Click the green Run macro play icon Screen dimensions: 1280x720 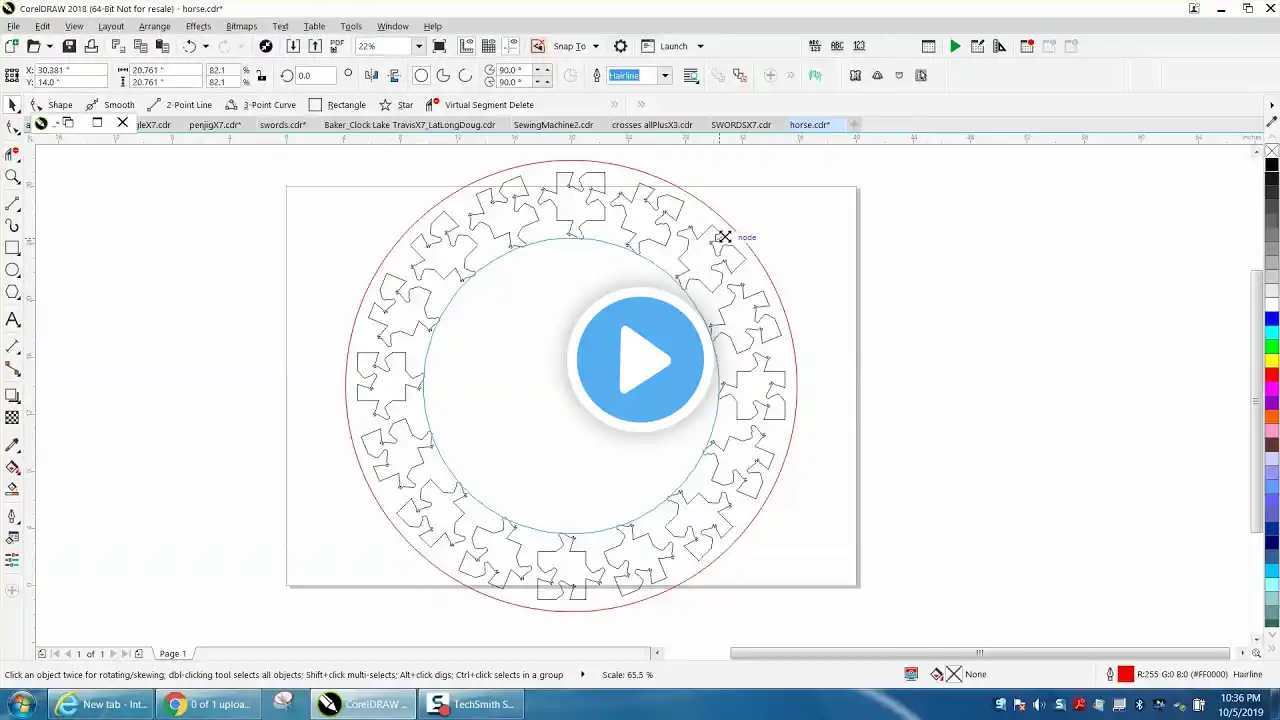[x=956, y=46]
